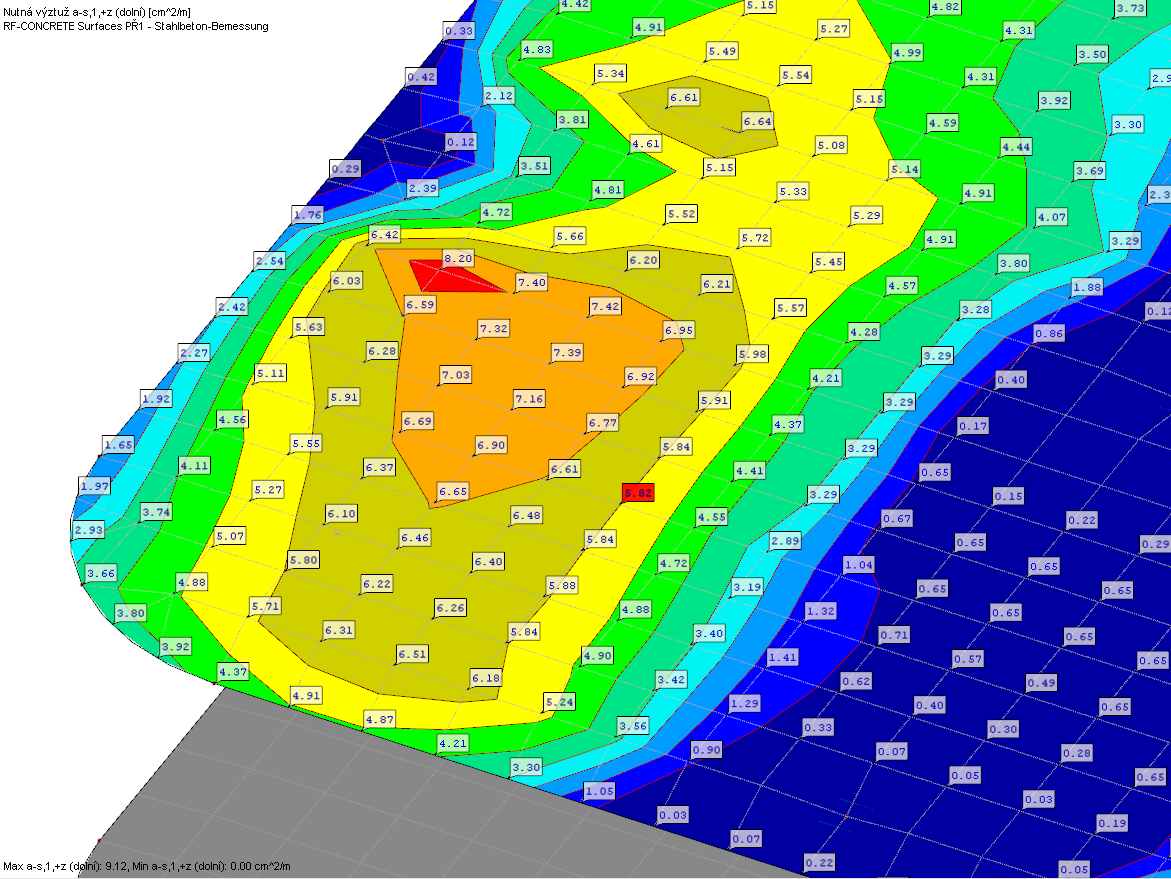This screenshot has width=1171, height=879.
Task: Select the 5.11 value label
Action: click(270, 373)
